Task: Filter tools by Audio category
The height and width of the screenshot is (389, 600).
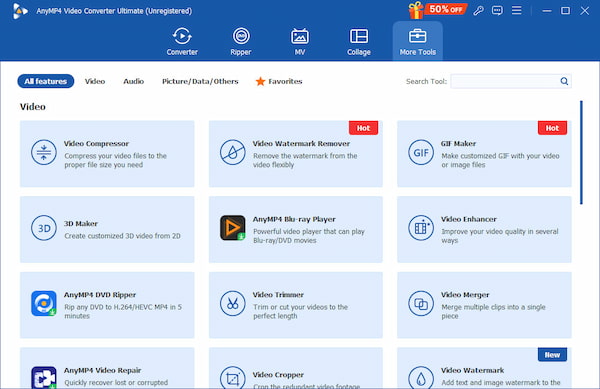Action: 134,81
